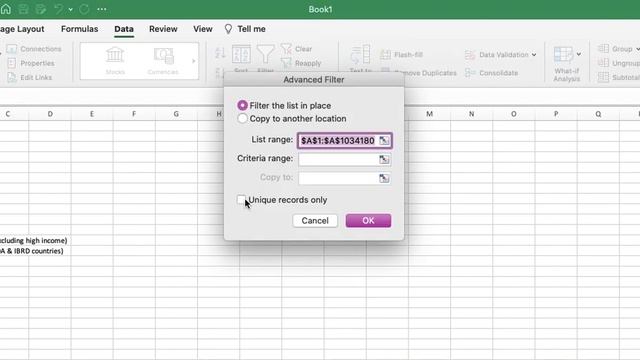Edit the List range field
Image resolution: width=640 pixels, height=360 pixels.
338,140
